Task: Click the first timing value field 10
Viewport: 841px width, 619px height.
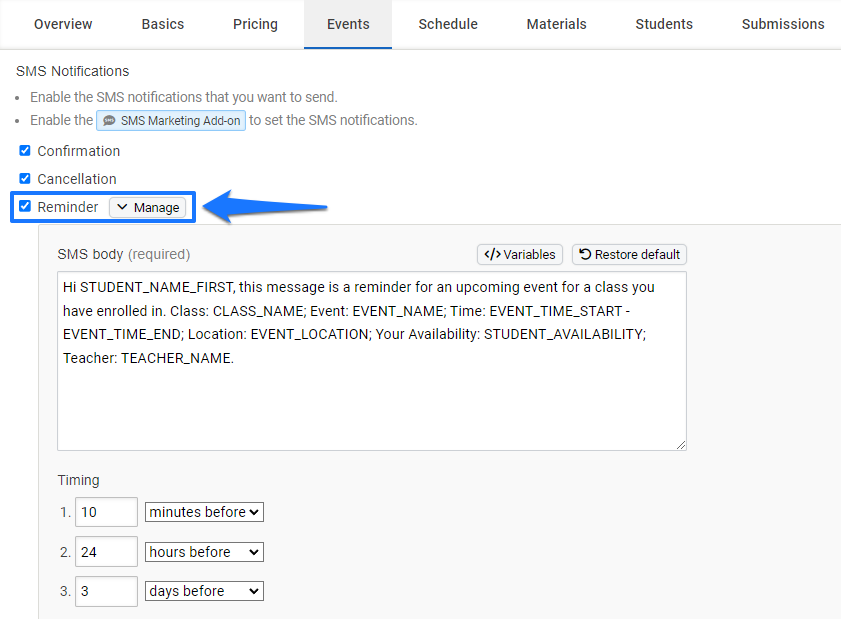Action: click(106, 512)
